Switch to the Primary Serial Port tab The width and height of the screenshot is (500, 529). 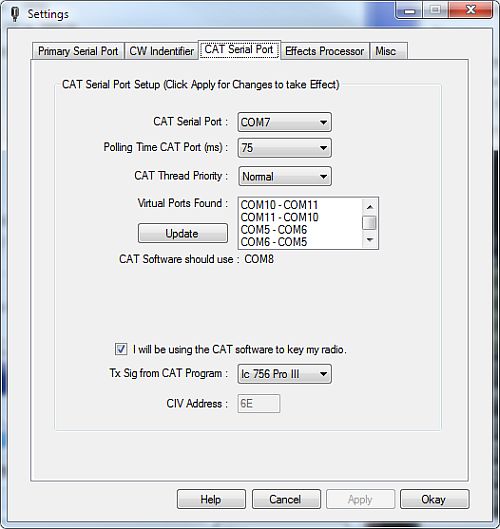pos(78,51)
